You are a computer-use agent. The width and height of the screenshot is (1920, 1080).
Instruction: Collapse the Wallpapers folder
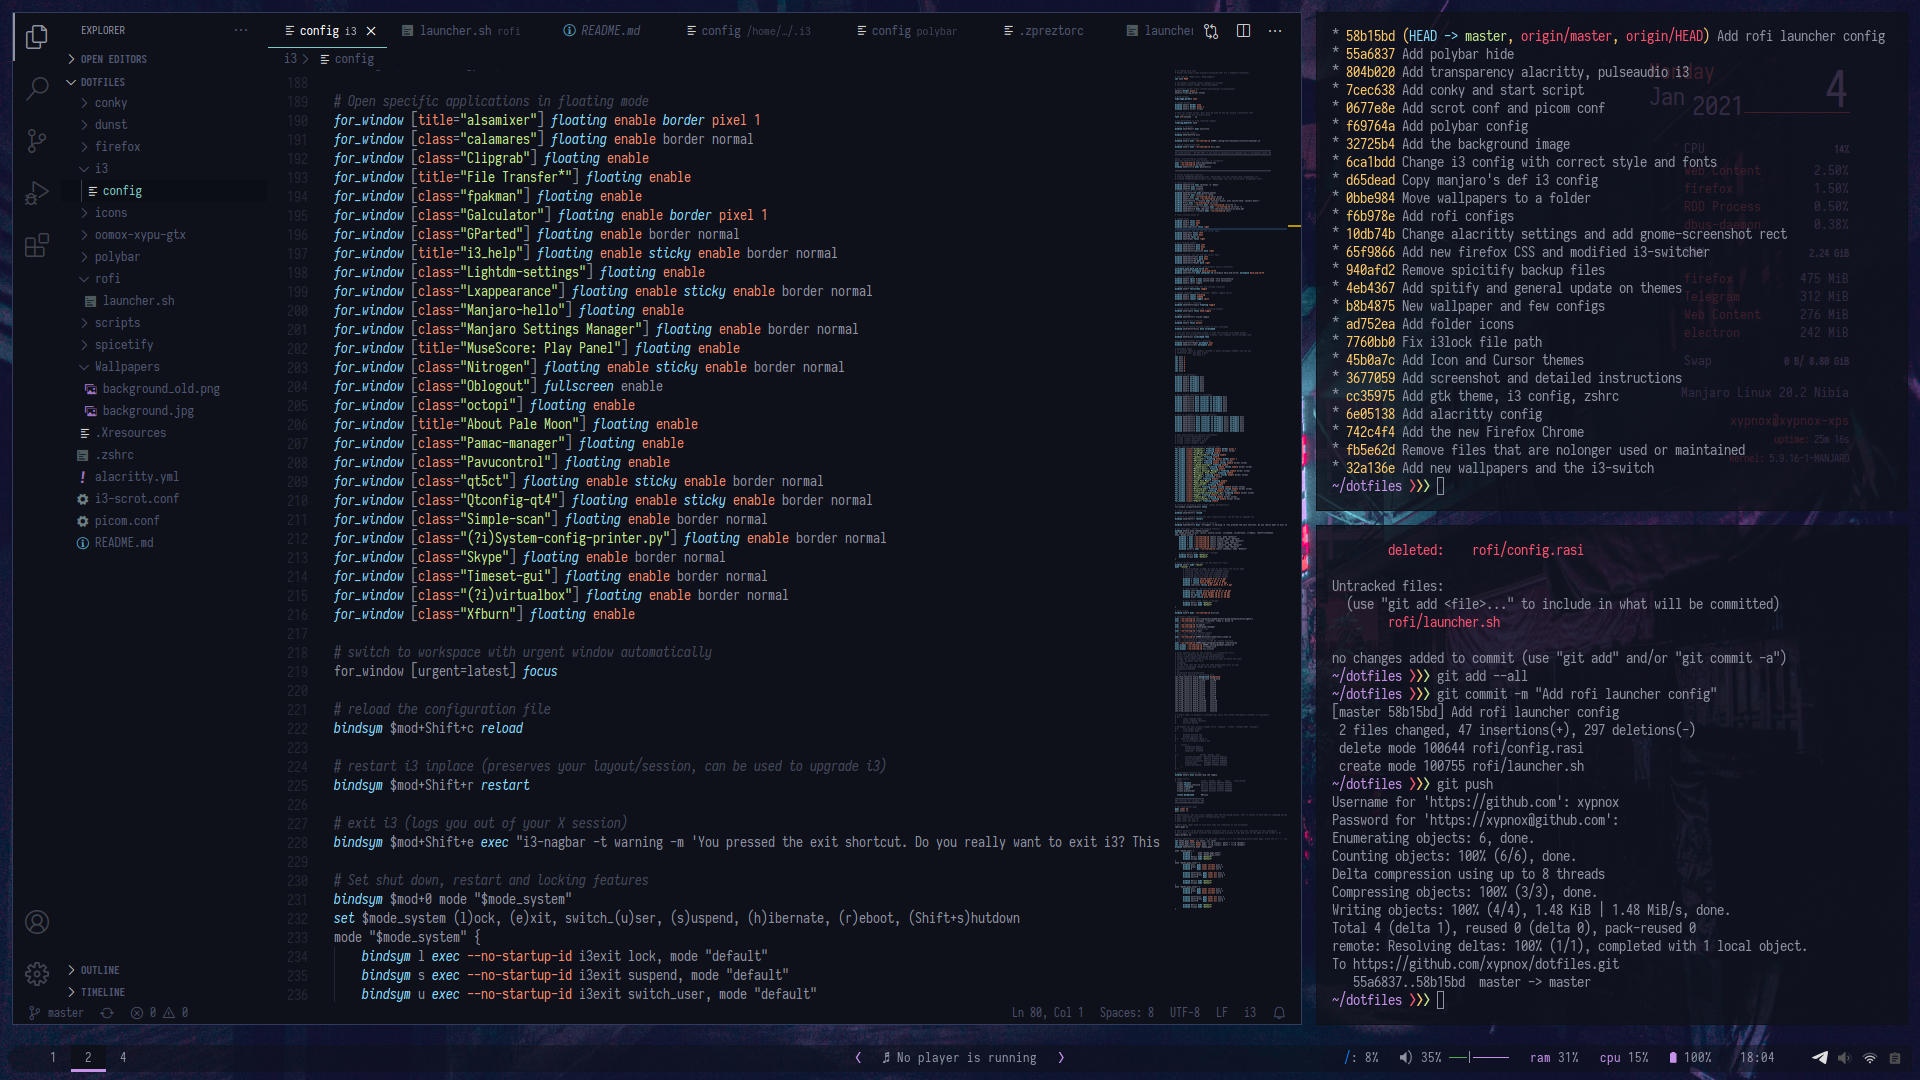(127, 367)
